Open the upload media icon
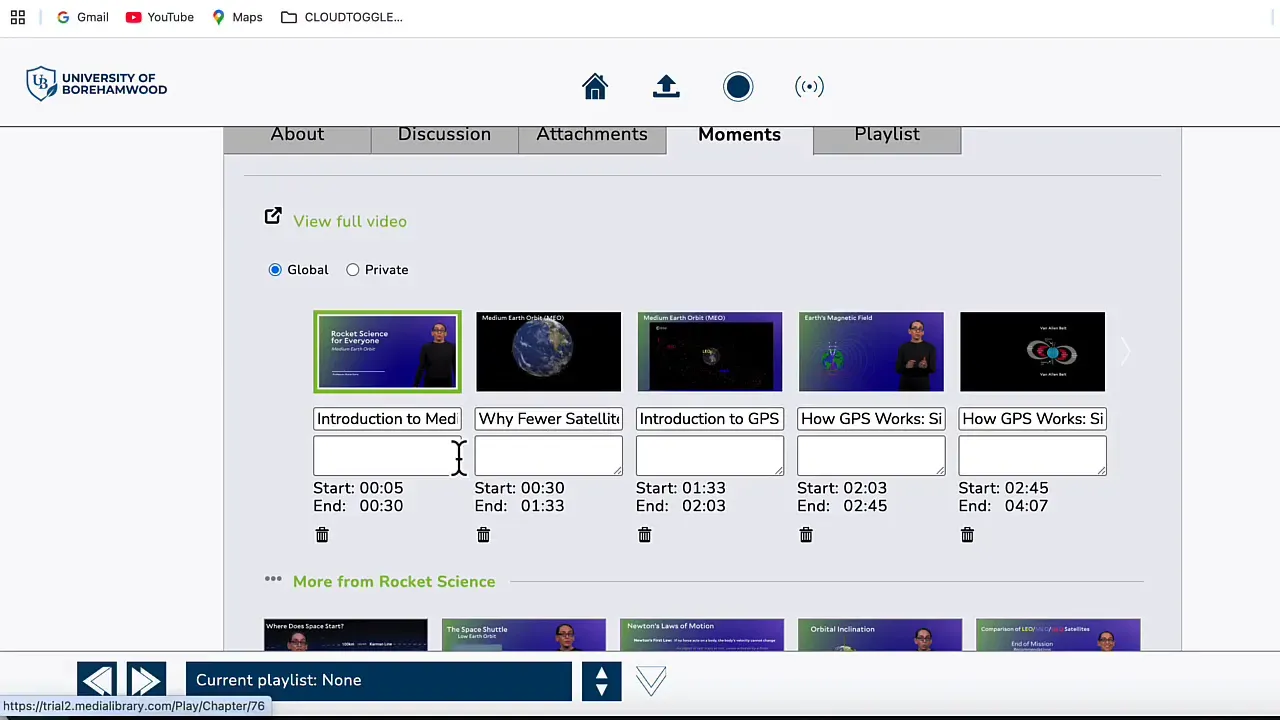This screenshot has height=720, width=1280. pos(666,87)
